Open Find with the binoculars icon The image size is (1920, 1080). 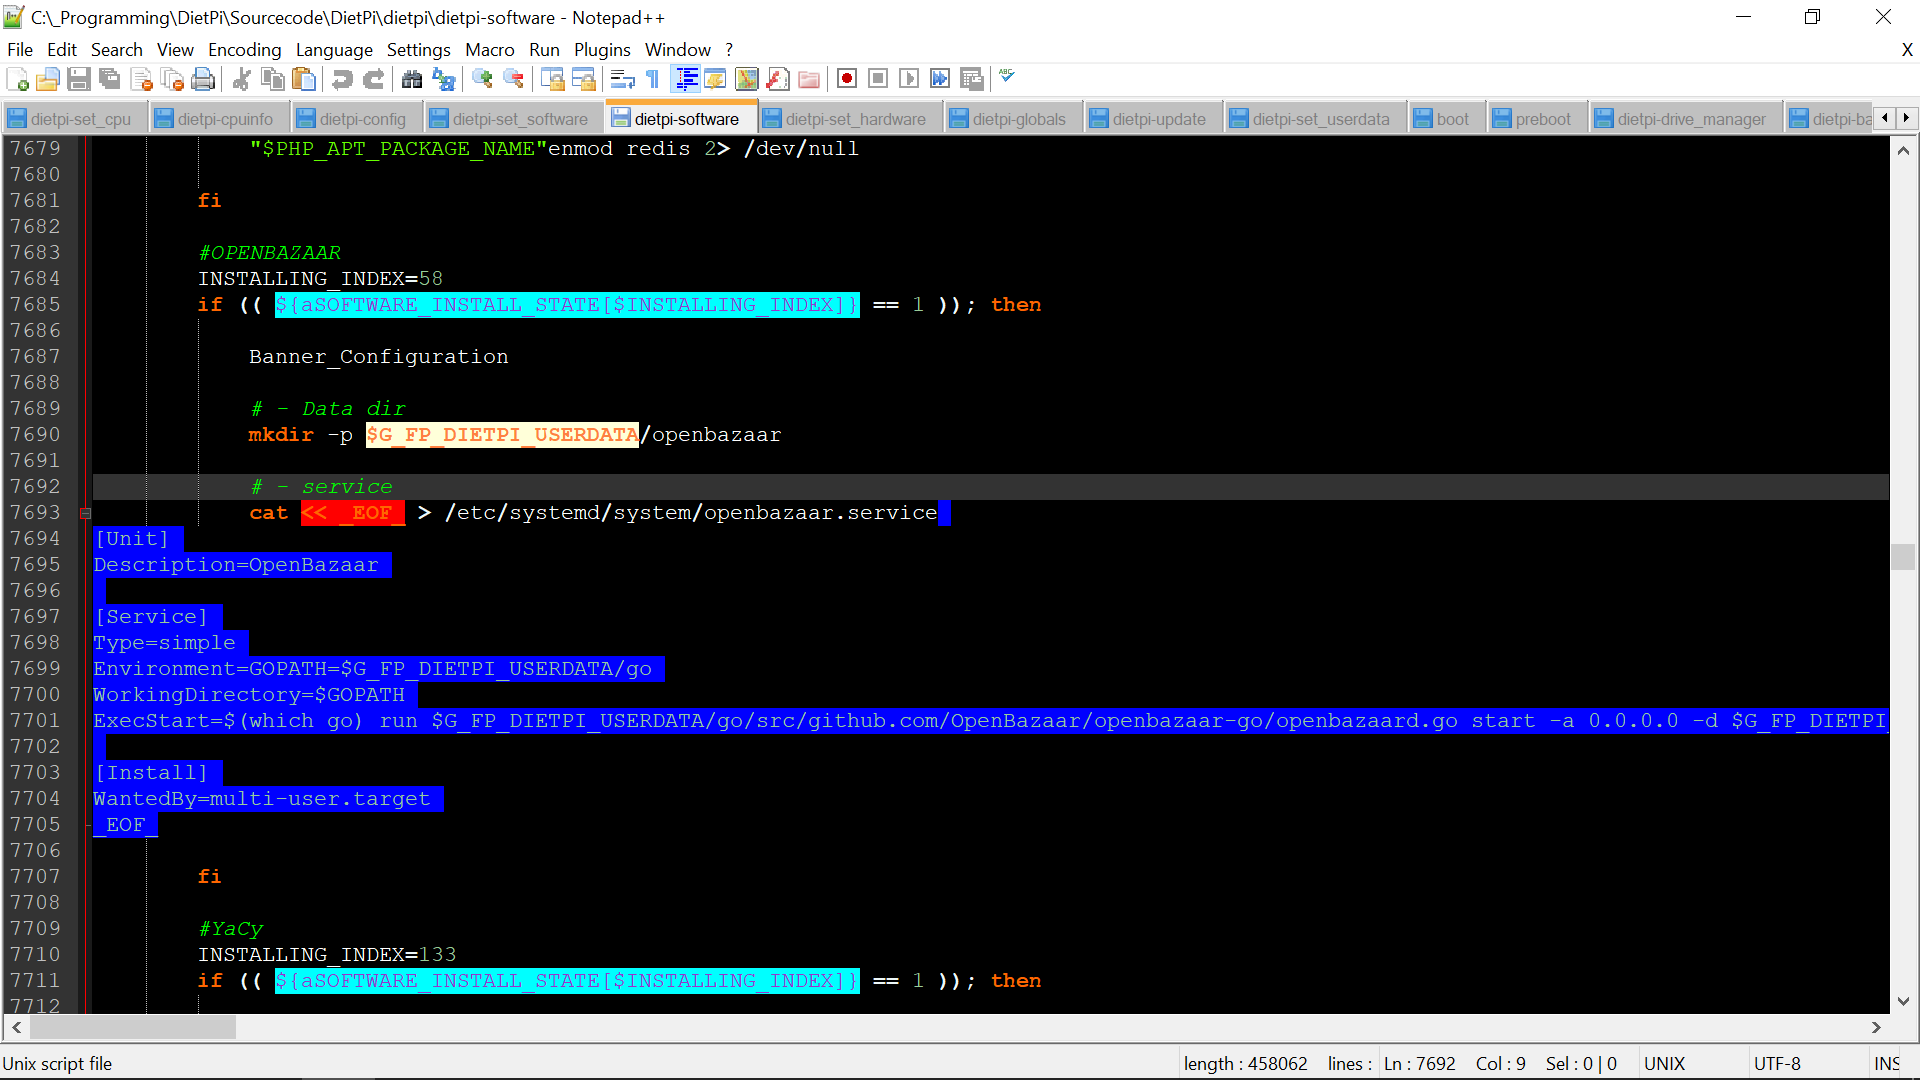click(x=412, y=79)
